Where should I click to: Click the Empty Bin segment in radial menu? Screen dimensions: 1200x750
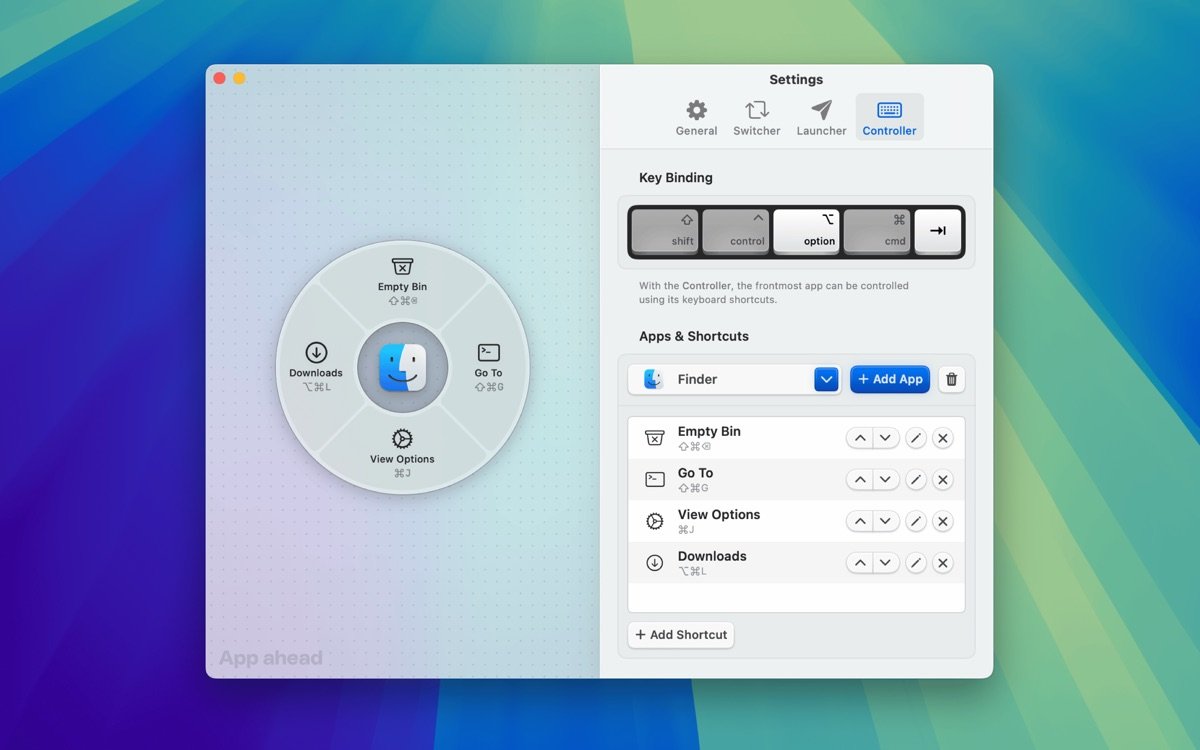click(402, 279)
